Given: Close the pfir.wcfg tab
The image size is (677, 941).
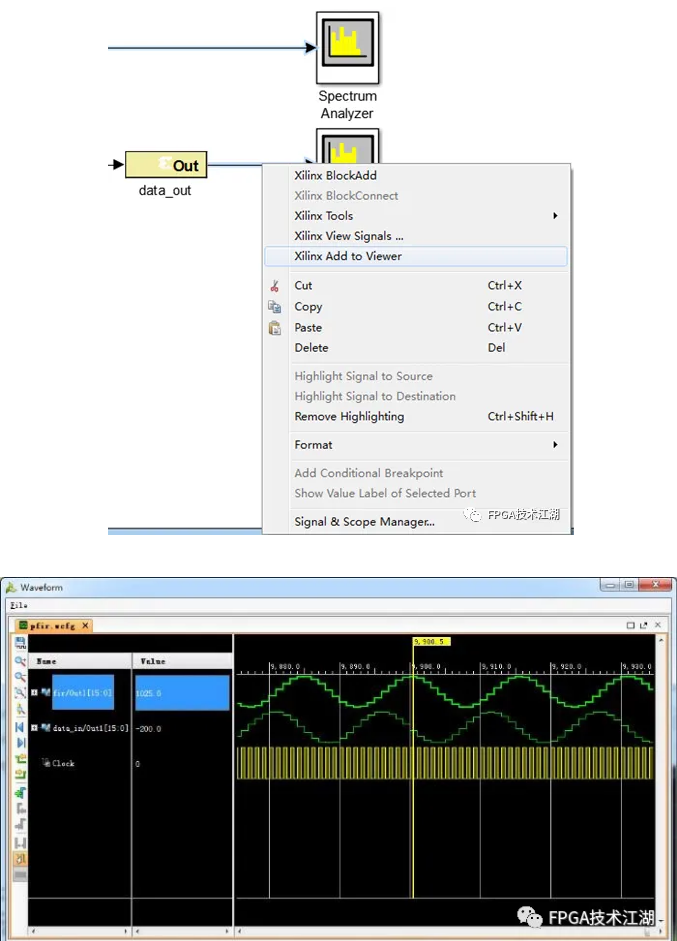Looking at the screenshot, I should point(85,625).
